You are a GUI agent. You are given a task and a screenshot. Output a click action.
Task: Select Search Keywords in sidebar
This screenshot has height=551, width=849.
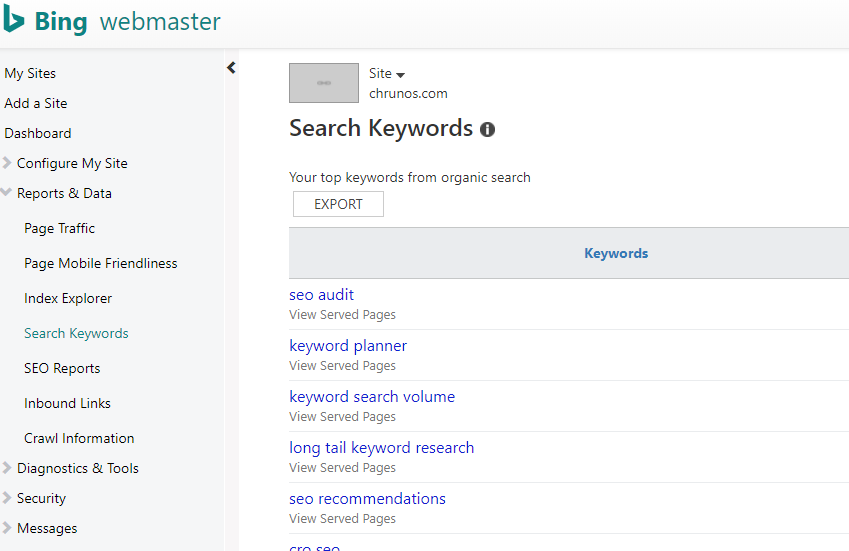pyautogui.click(x=76, y=333)
